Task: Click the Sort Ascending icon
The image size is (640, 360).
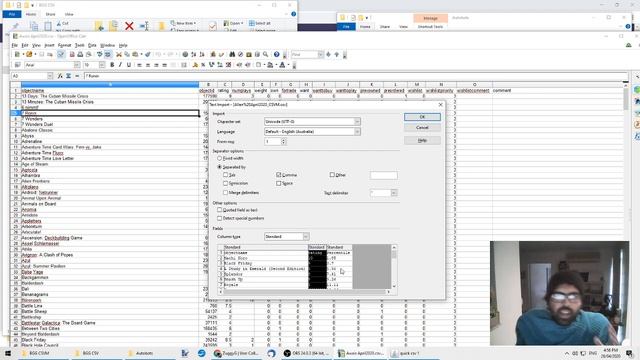Action: [x=194, y=54]
